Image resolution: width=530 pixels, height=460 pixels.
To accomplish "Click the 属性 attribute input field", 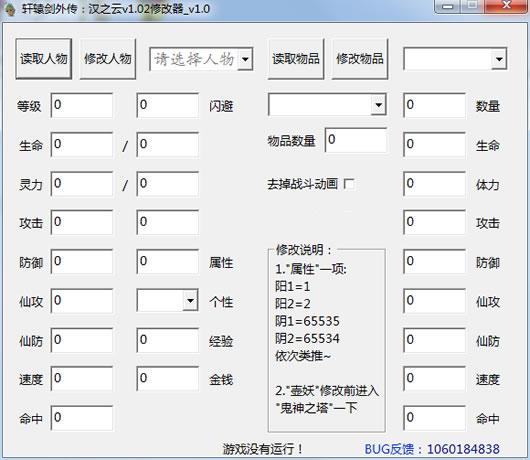I will click(168, 262).
